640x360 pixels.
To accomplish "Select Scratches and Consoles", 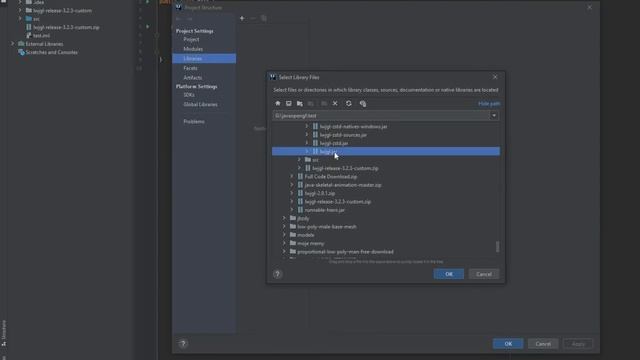I will pos(51,52).
